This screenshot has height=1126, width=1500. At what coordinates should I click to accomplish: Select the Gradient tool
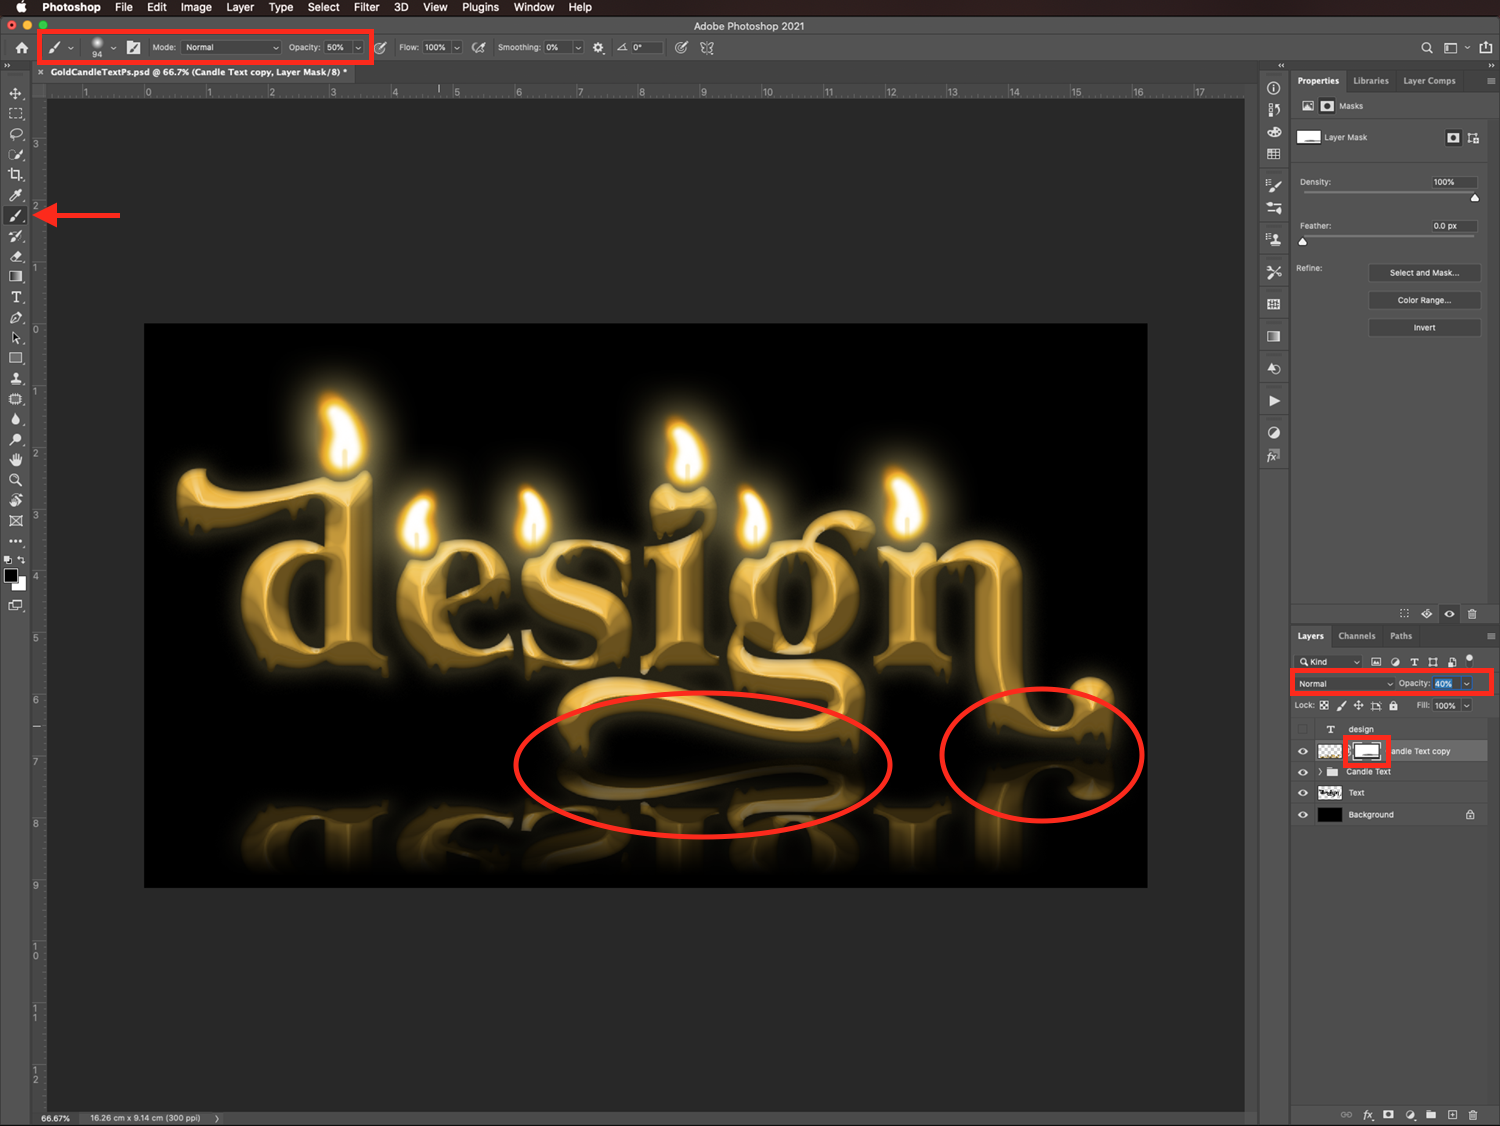pos(16,277)
